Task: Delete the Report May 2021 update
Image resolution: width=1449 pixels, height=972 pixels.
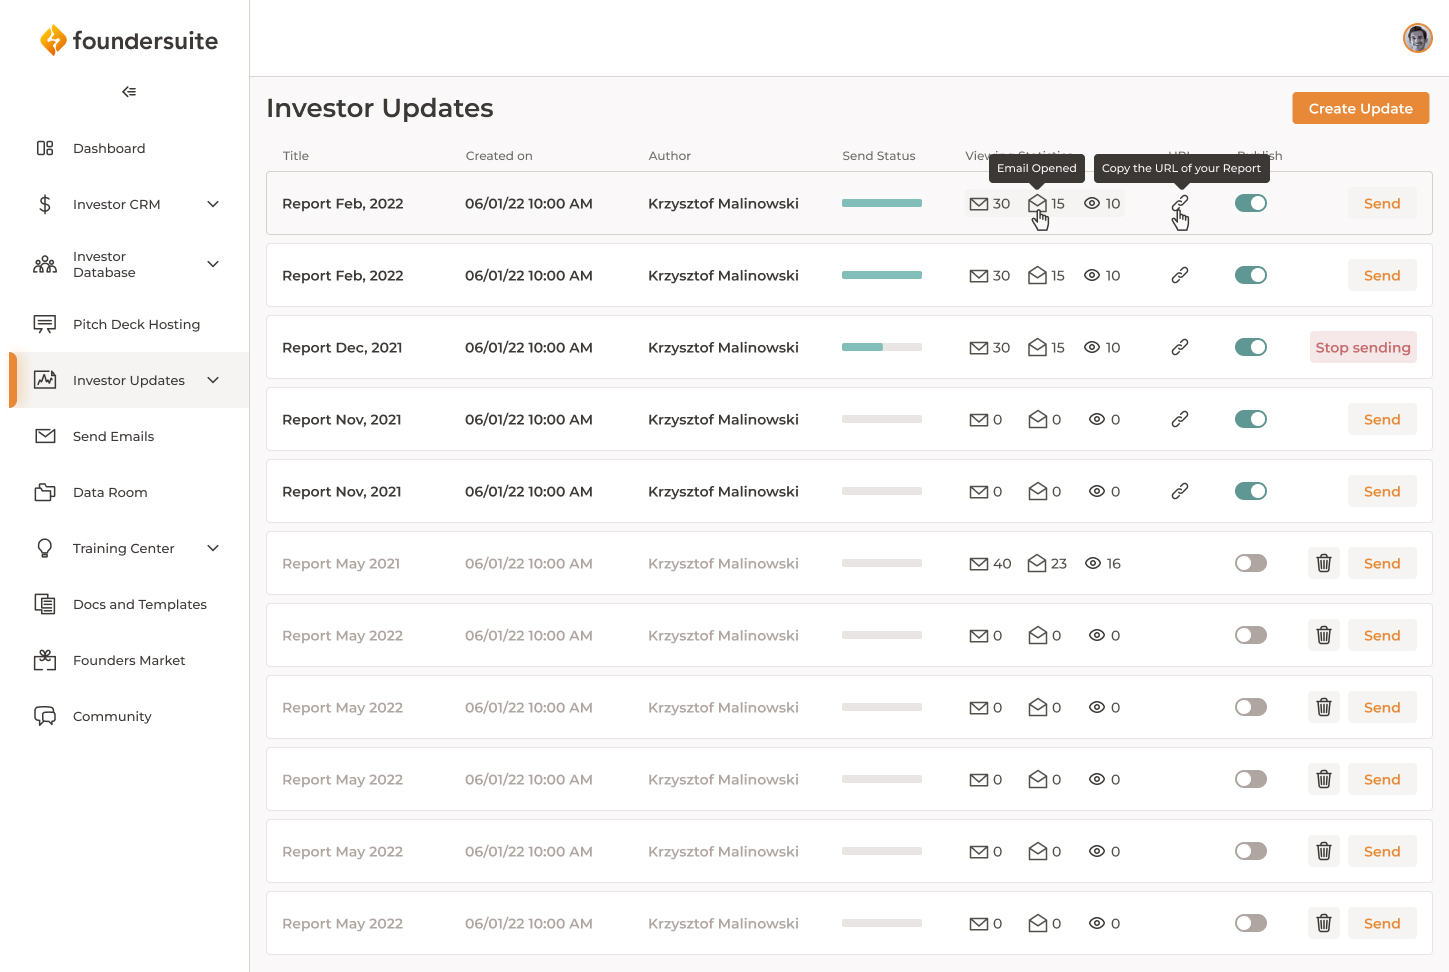Action: point(1323,563)
